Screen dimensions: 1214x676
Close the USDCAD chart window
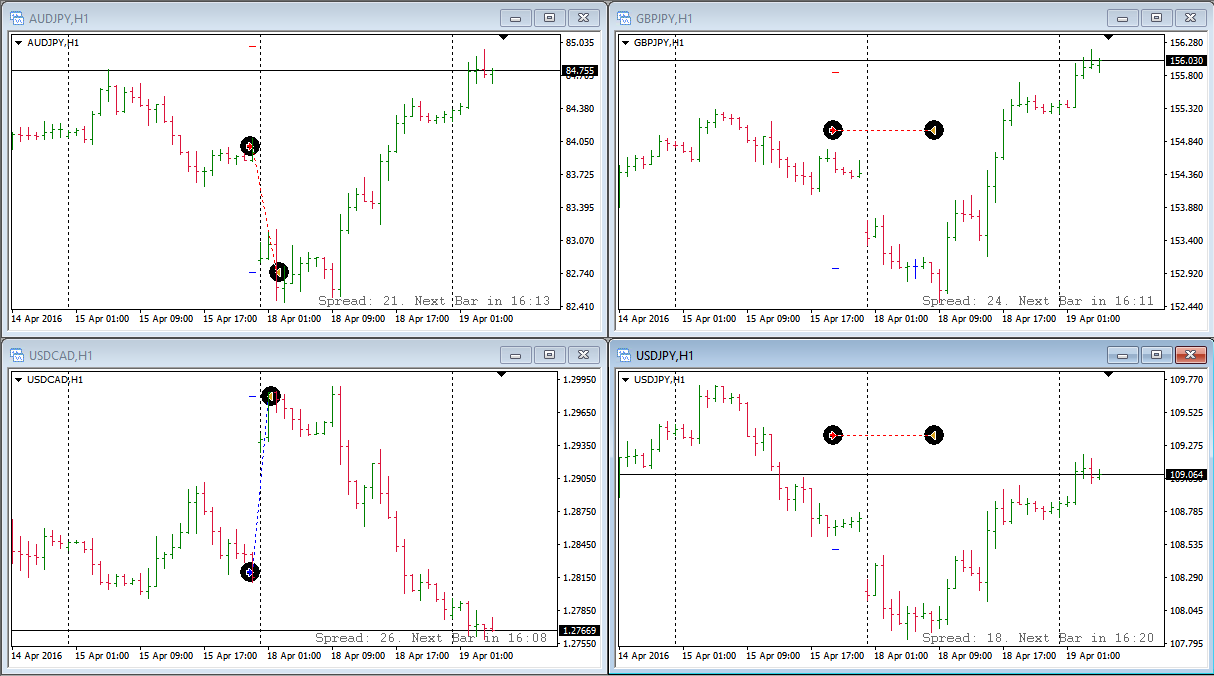tap(582, 355)
